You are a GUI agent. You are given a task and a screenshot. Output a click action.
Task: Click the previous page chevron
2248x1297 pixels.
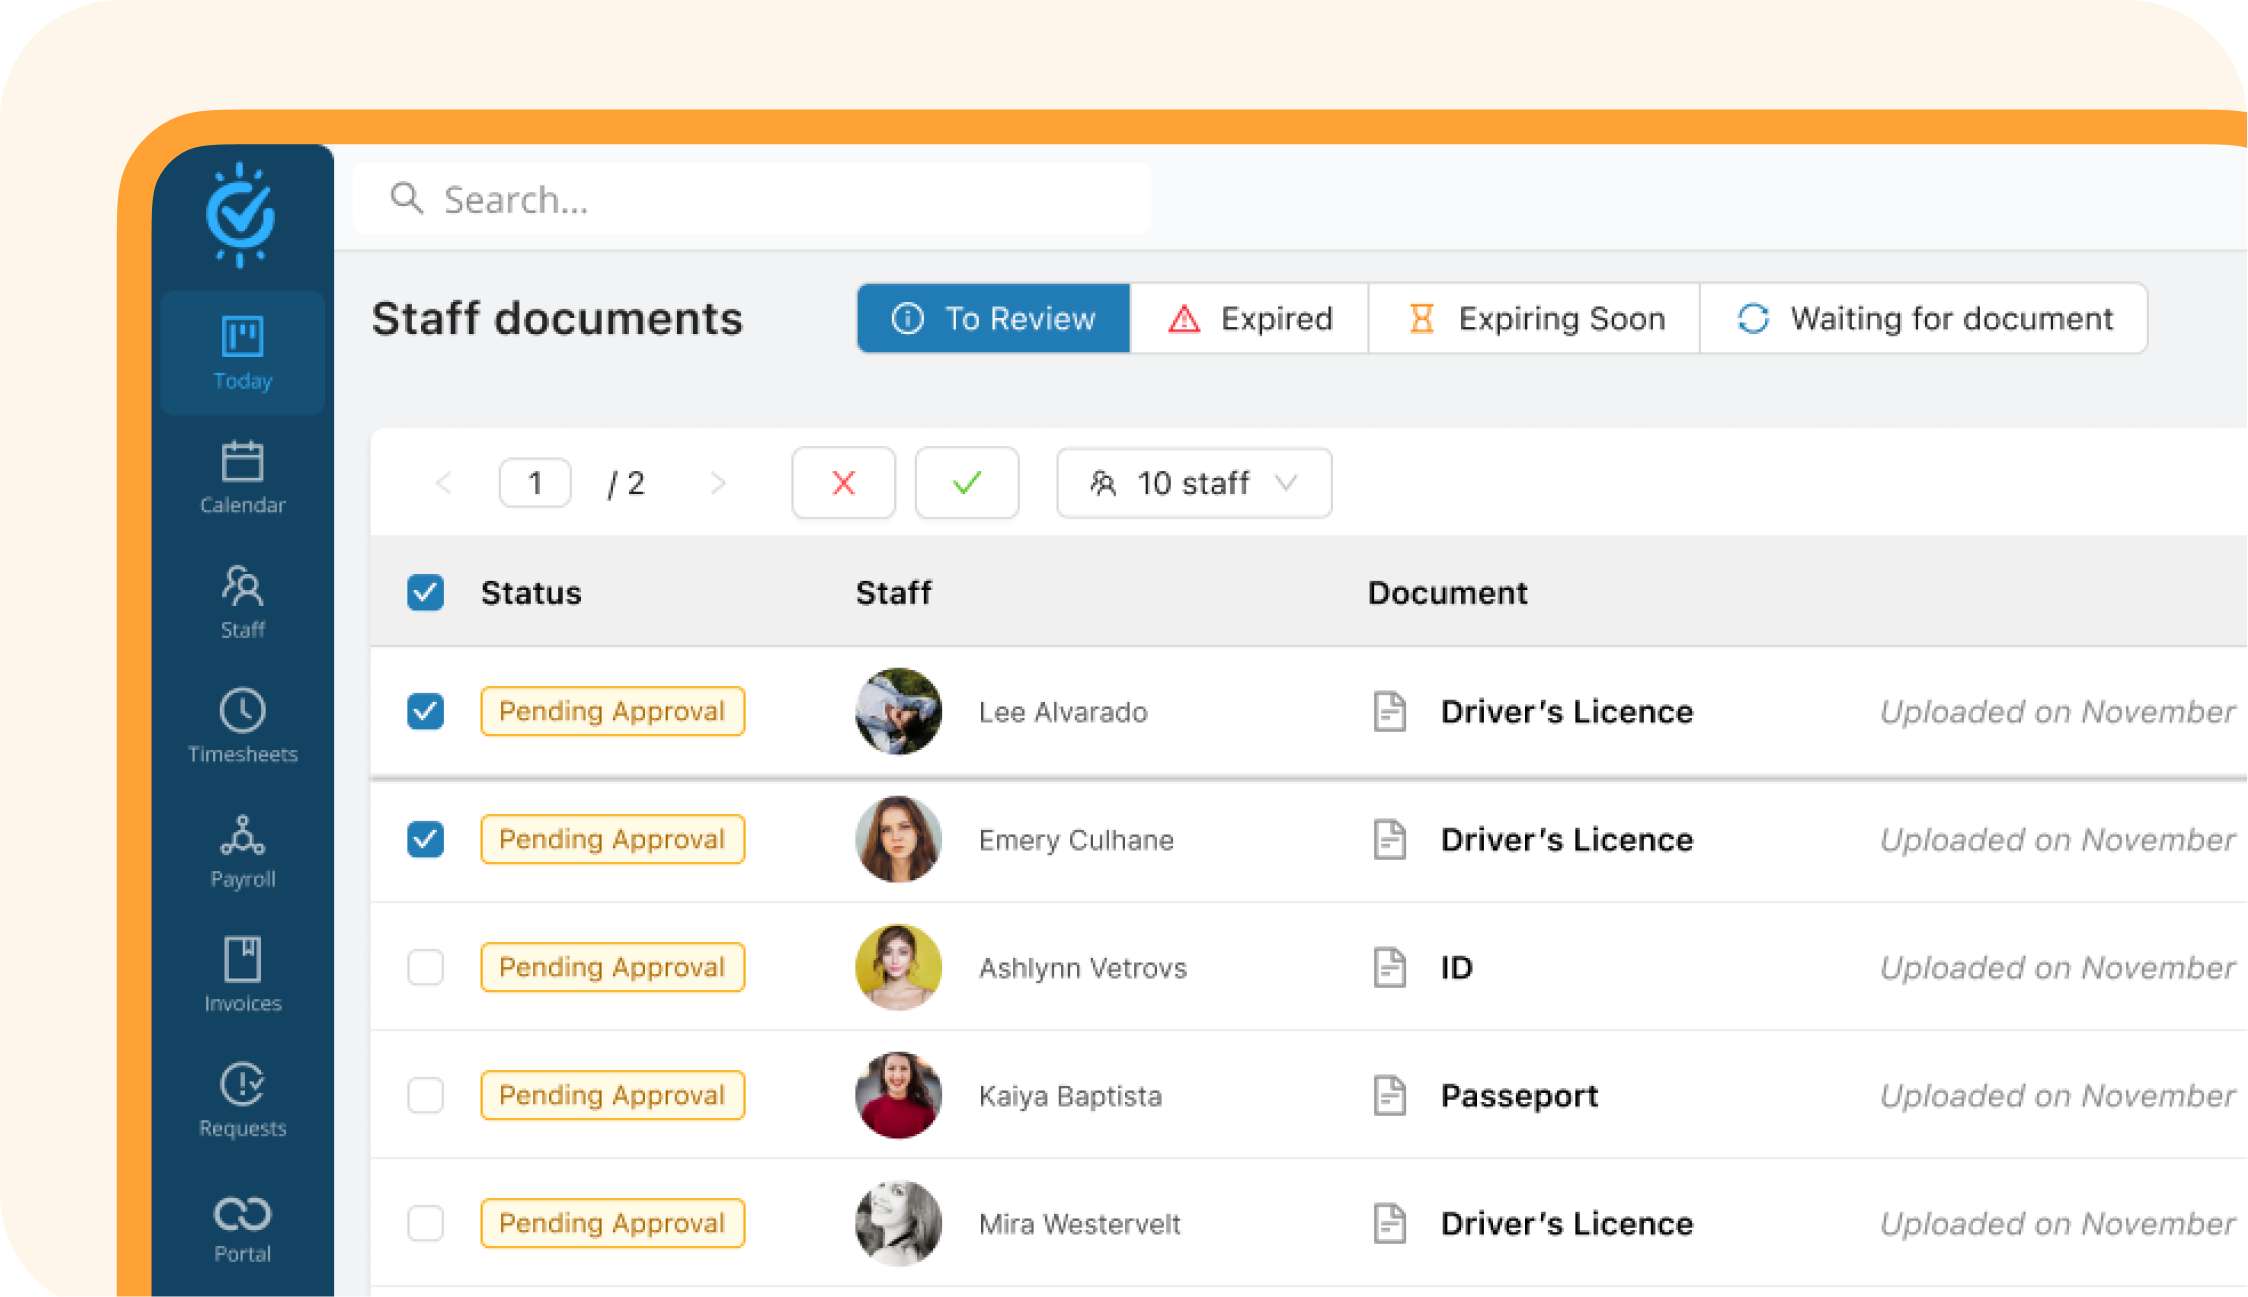pos(444,483)
